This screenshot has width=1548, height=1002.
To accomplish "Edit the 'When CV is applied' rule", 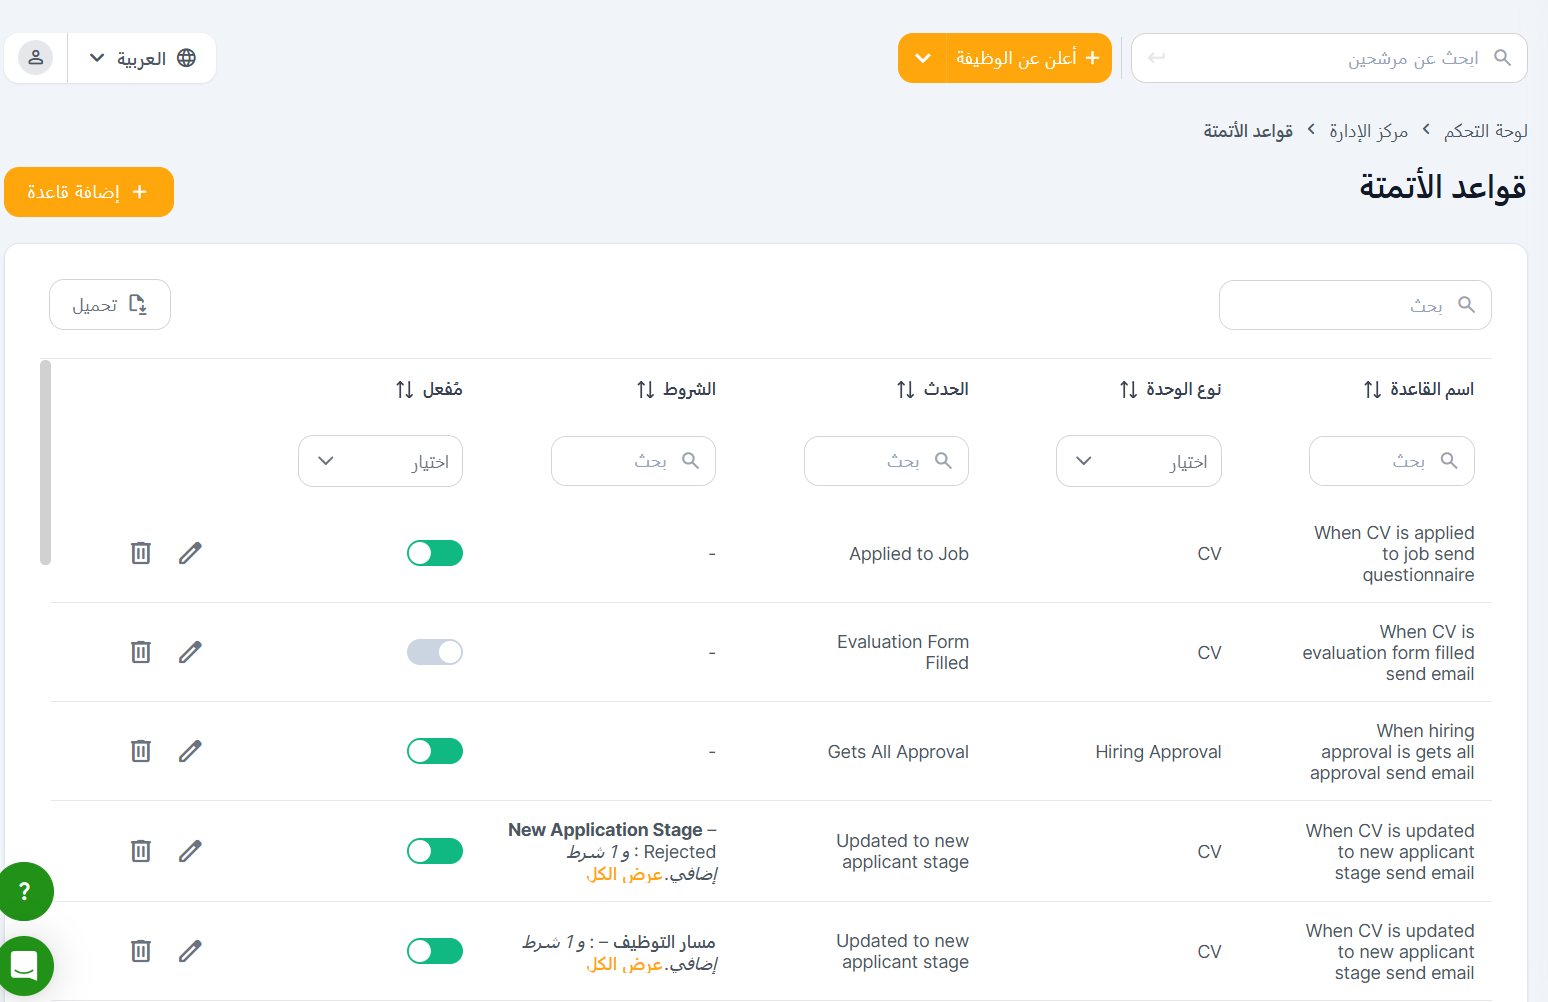I will coord(190,553).
